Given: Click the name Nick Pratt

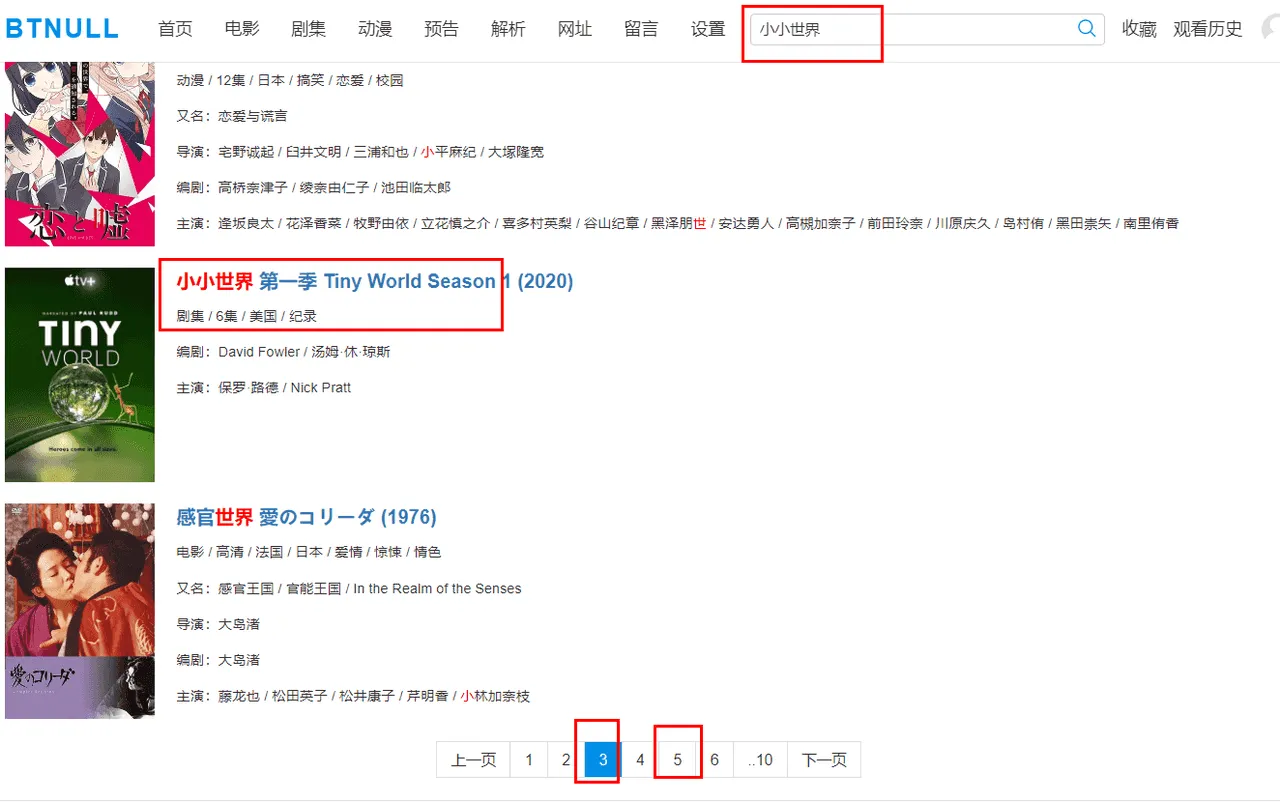Looking at the screenshot, I should tap(321, 388).
